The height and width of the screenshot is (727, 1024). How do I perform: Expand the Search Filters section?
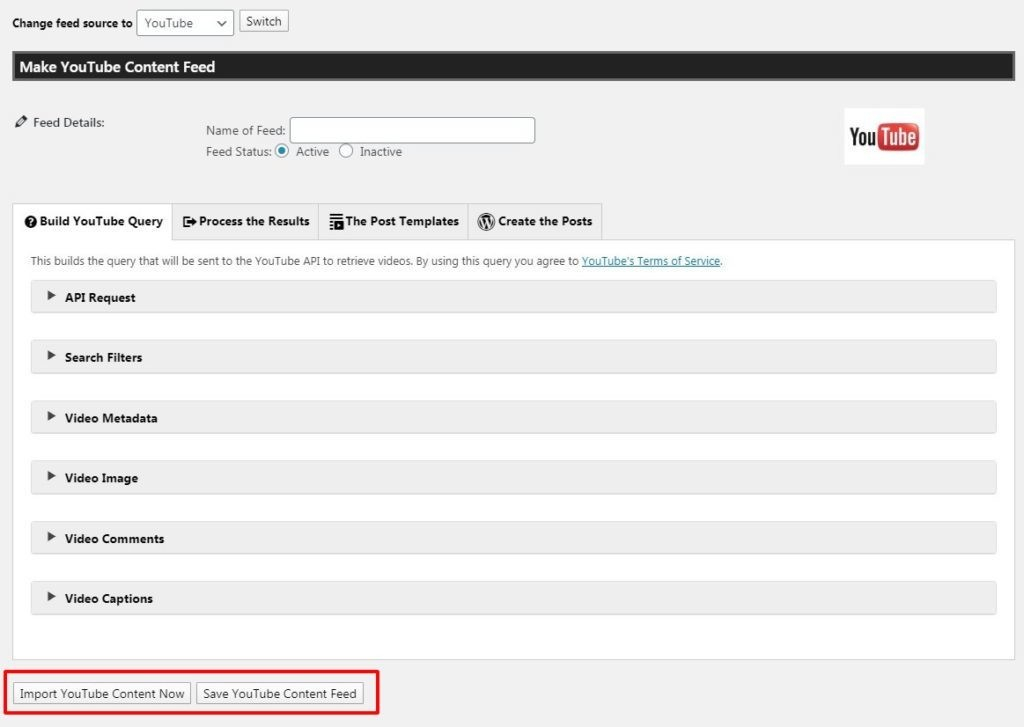tap(103, 357)
